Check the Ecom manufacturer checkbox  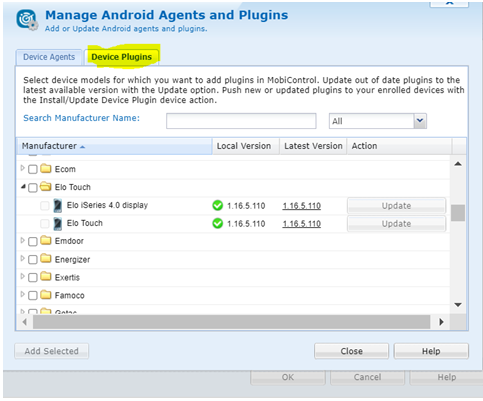point(33,169)
